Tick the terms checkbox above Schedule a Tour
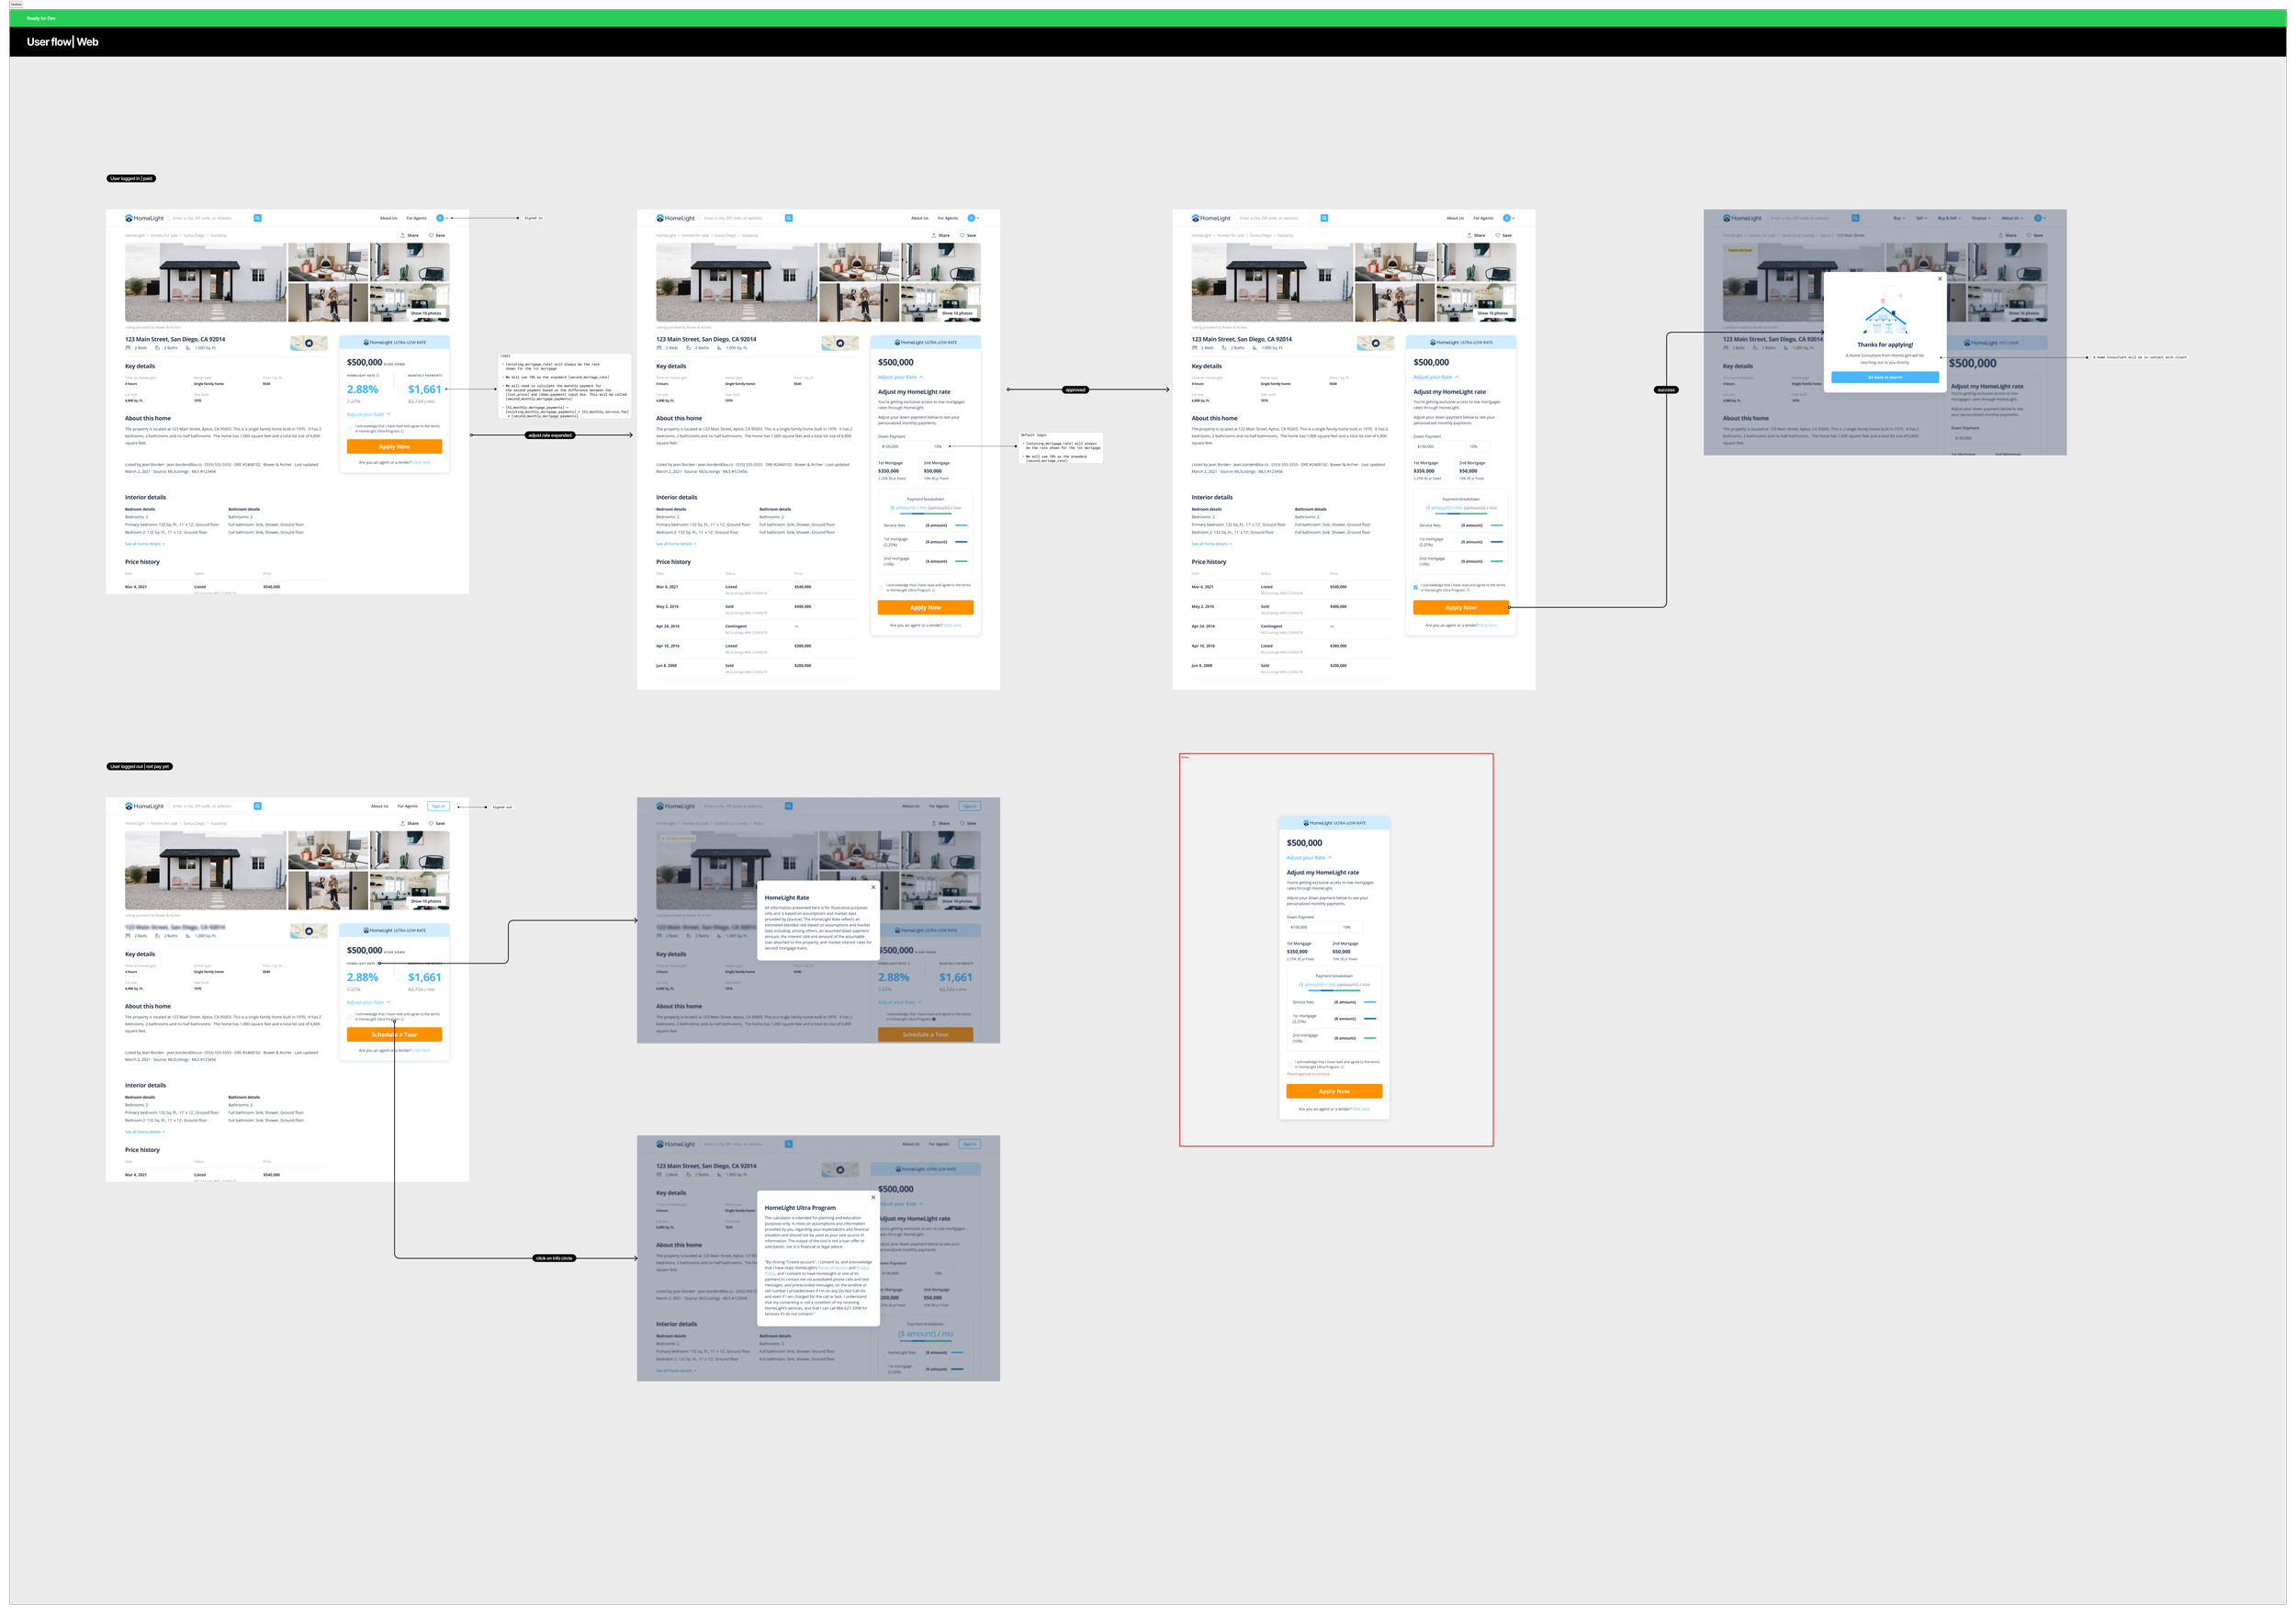This screenshot has height=1614, width=2296. 350,1015
